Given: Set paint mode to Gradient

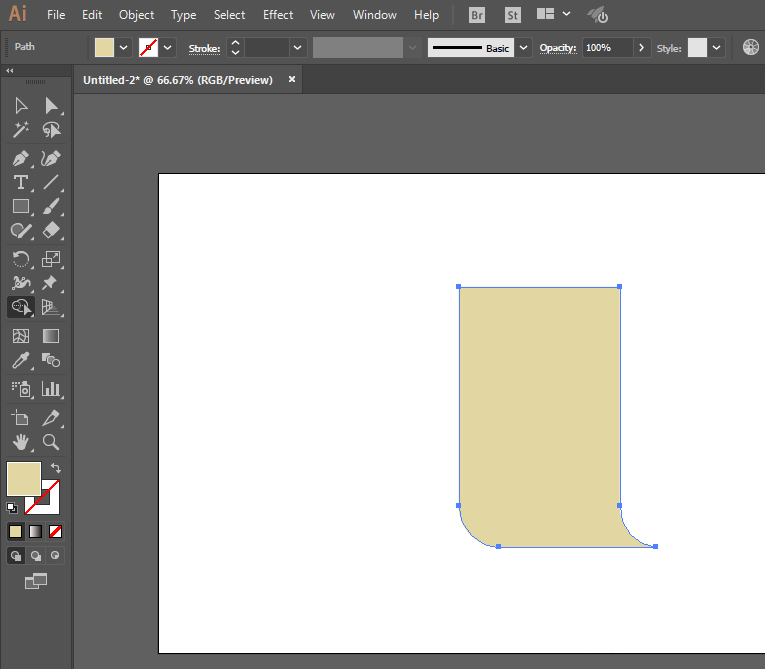Looking at the screenshot, I should 36,531.
